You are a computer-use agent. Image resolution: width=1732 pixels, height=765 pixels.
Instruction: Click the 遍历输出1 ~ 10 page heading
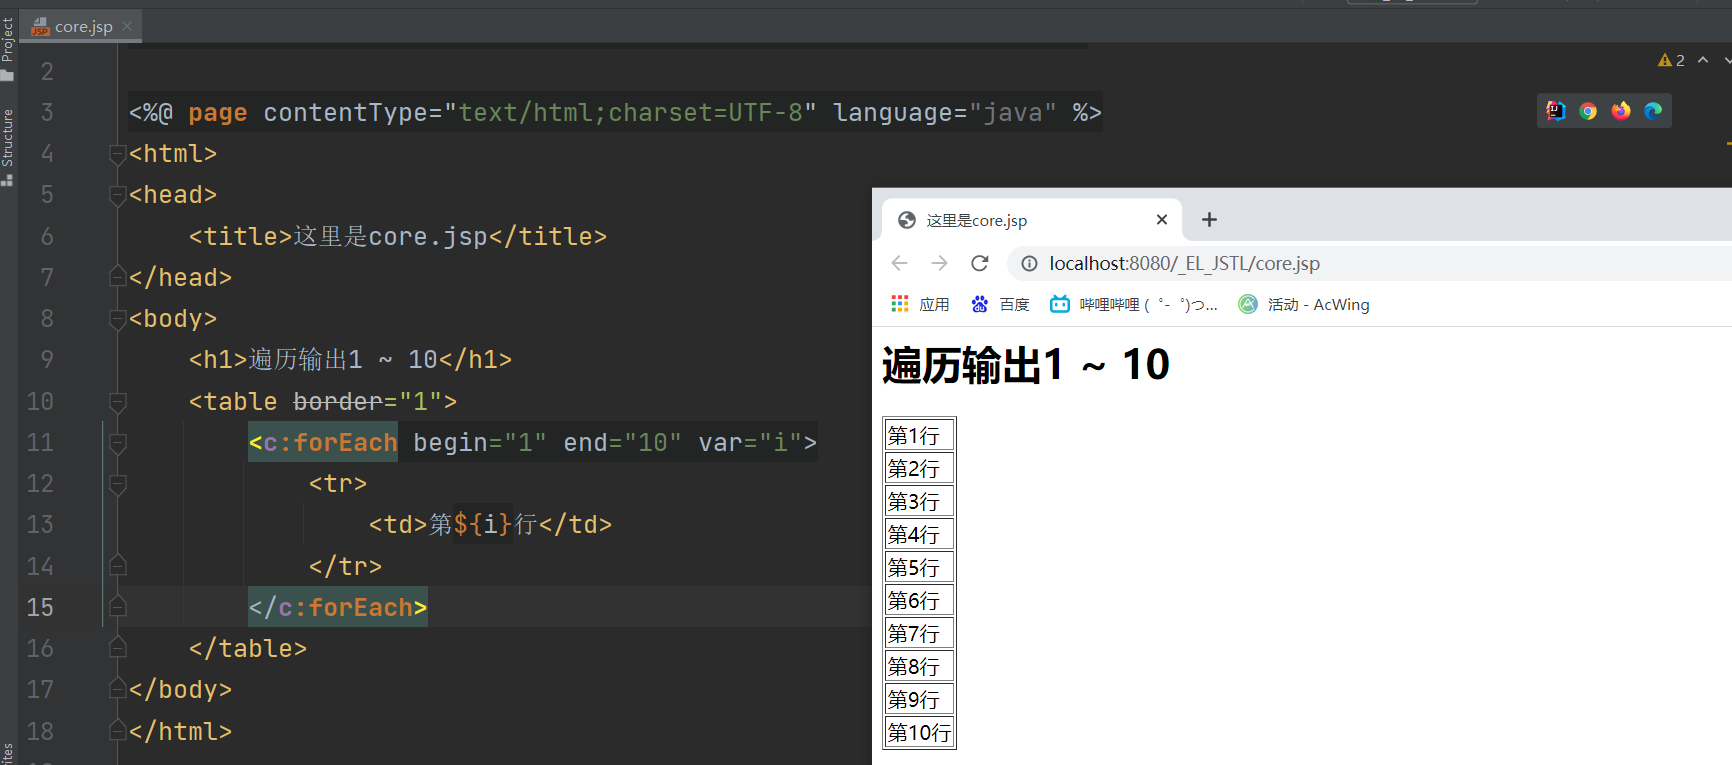pos(1025,365)
